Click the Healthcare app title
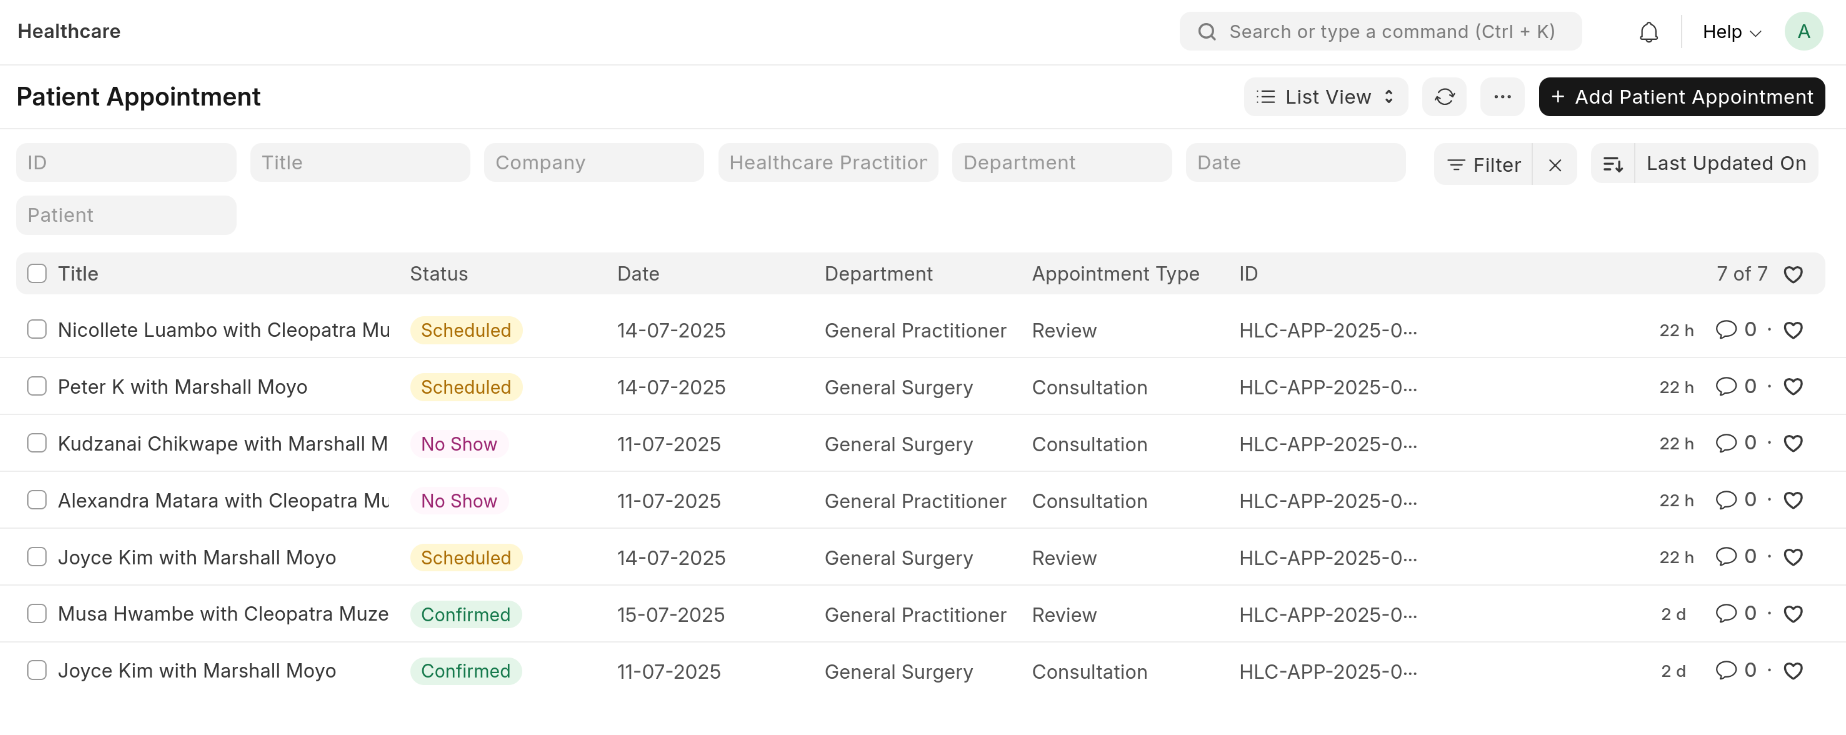 click(69, 31)
